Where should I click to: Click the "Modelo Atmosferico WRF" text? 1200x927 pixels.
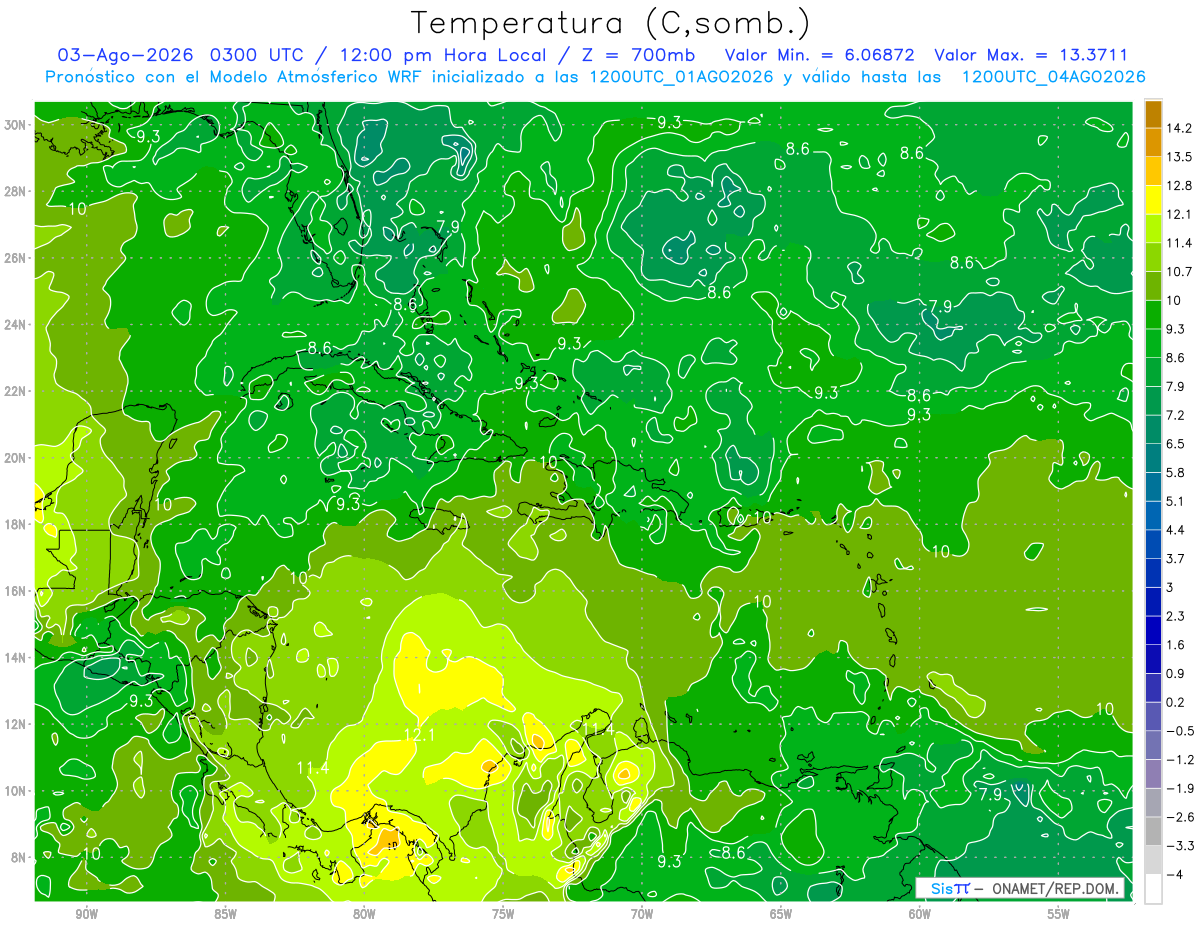click(314, 77)
